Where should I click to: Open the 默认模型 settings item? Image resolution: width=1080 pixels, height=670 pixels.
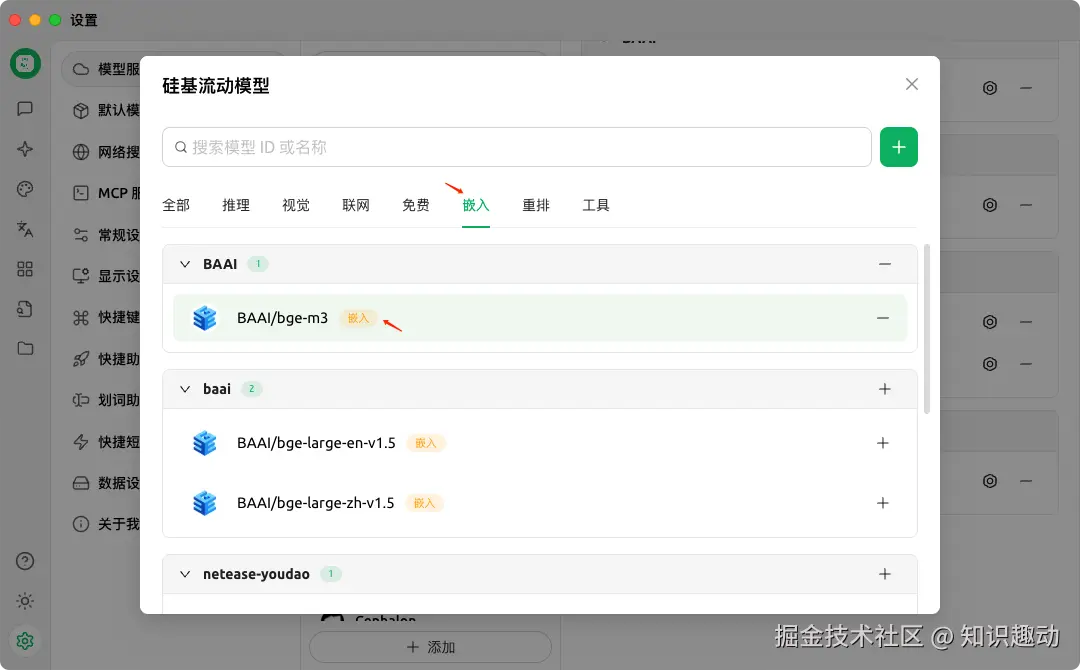click(x=105, y=110)
